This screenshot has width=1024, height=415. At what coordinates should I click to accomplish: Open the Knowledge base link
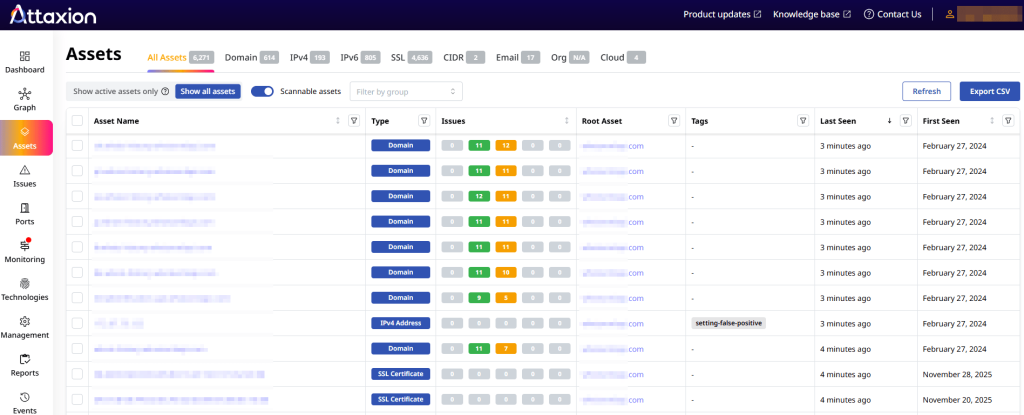click(812, 14)
